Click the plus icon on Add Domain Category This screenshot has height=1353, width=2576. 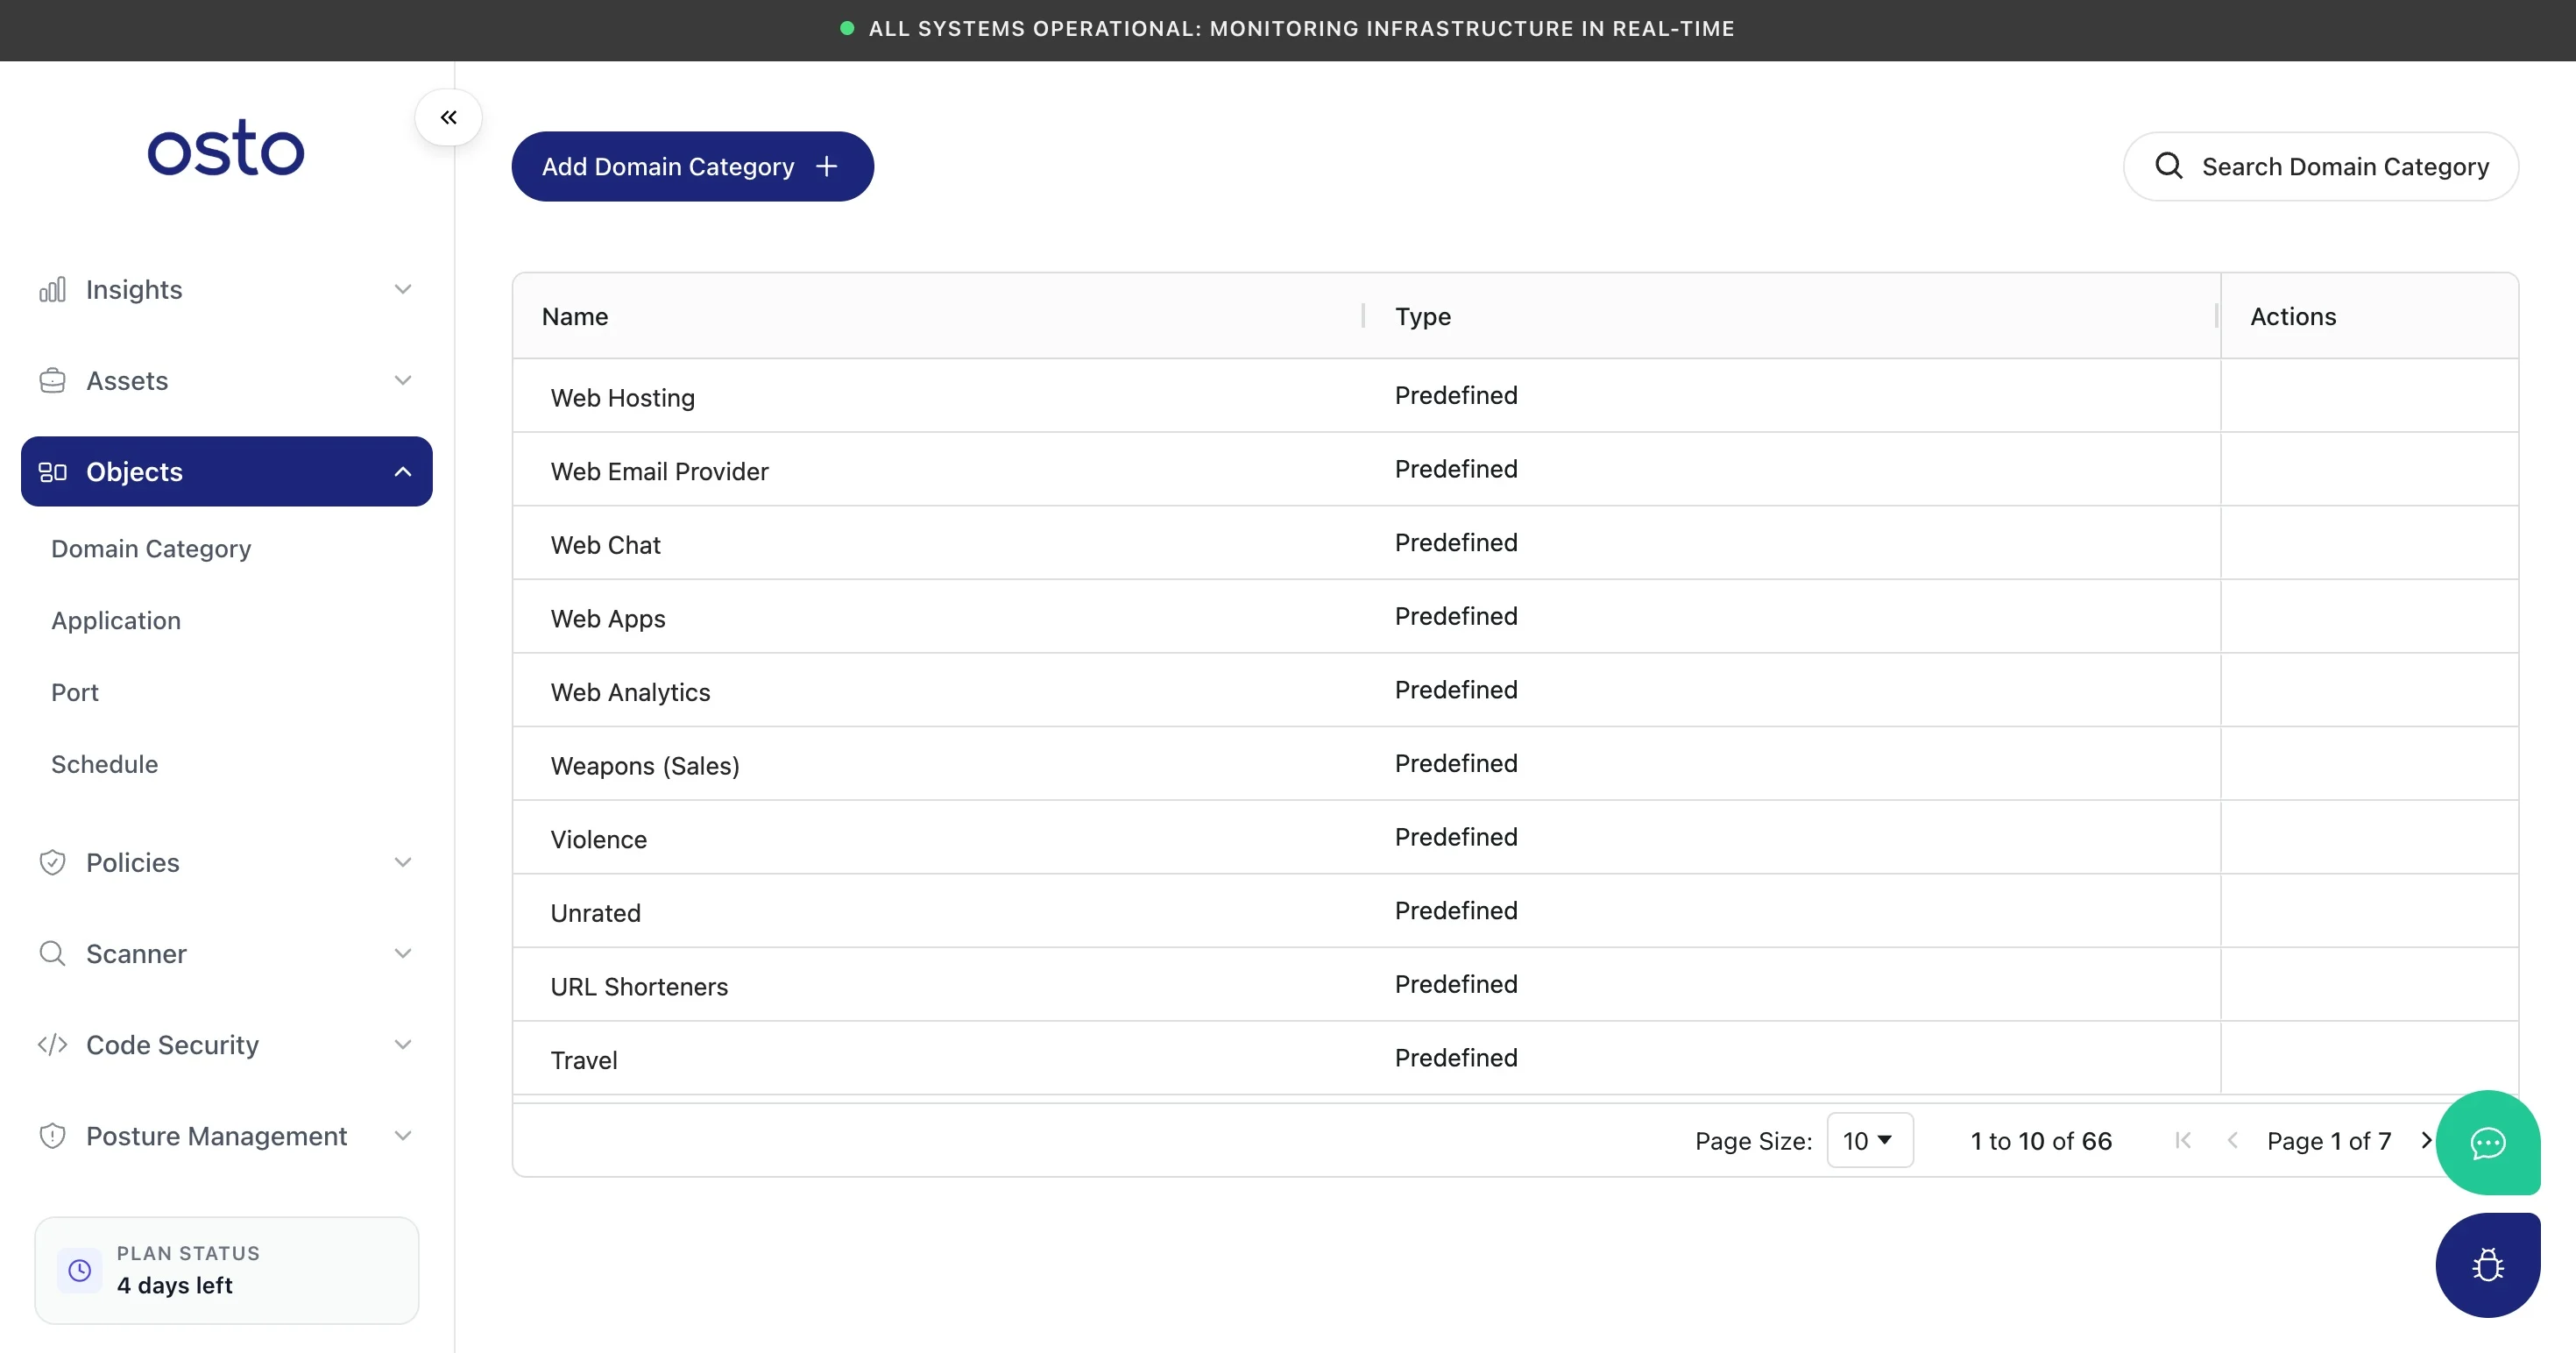pyautogui.click(x=826, y=166)
